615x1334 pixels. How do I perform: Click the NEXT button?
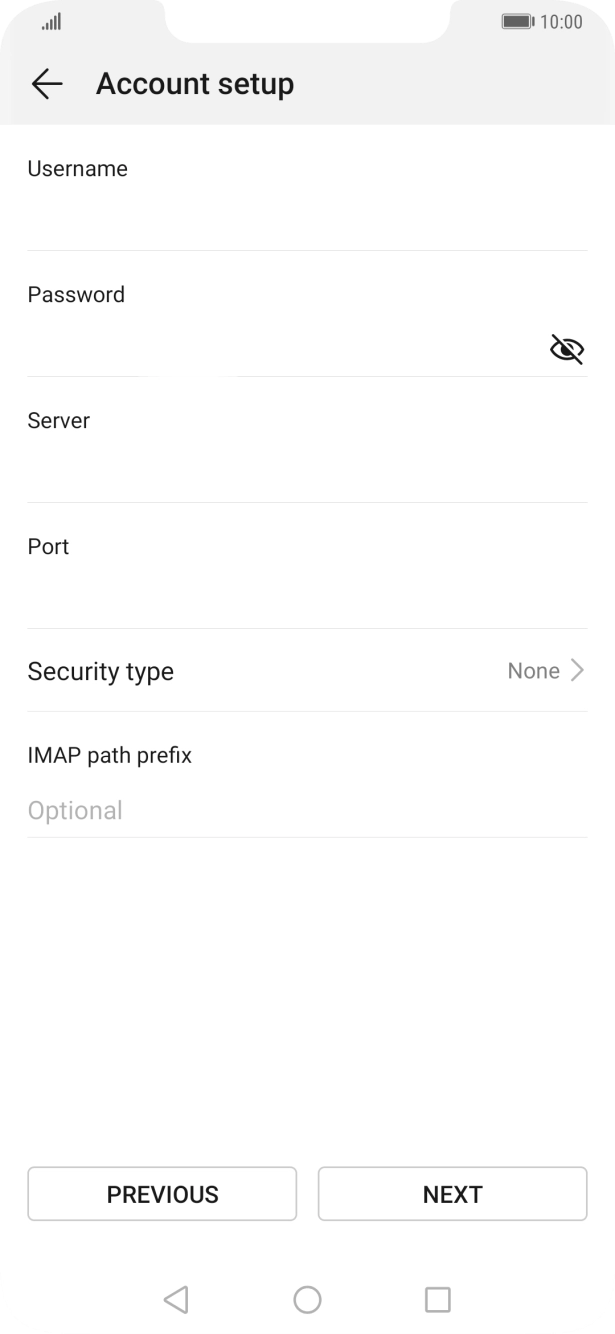452,1194
